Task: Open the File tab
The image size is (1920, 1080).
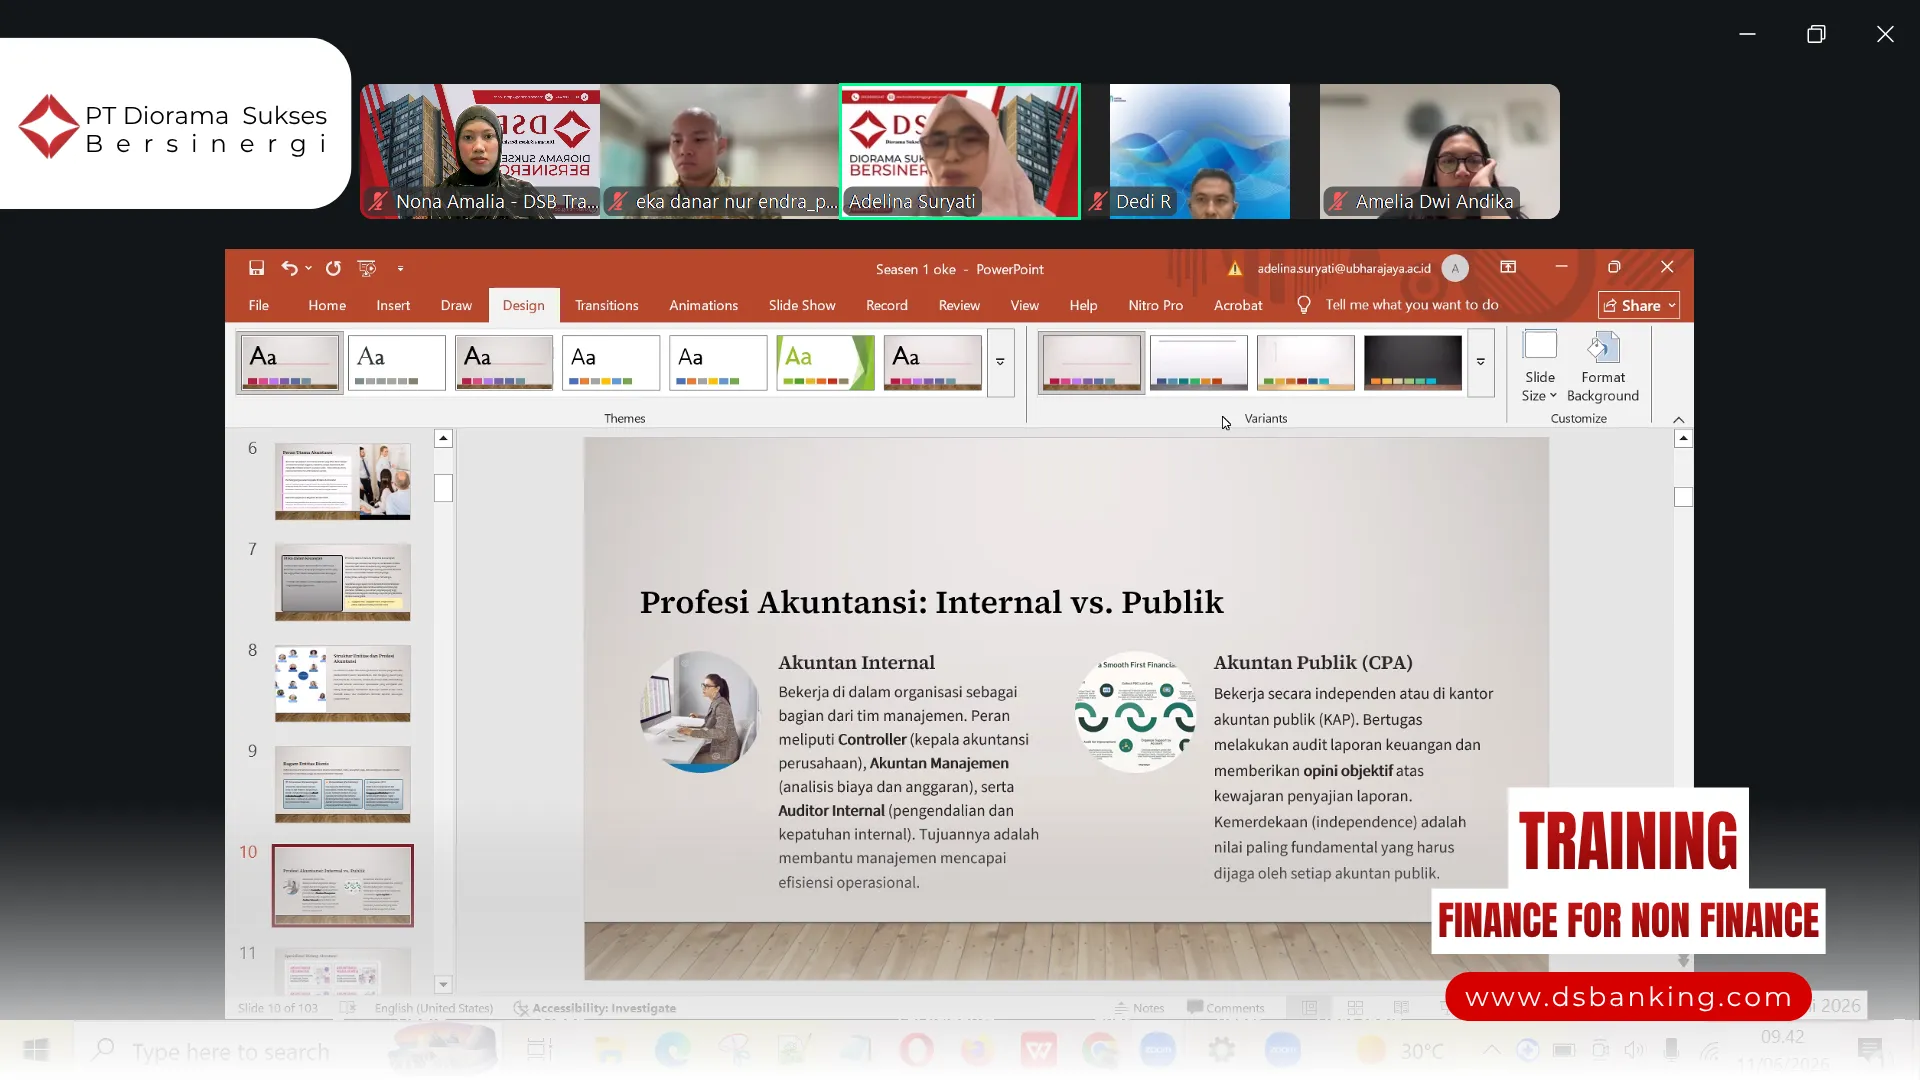Action: pyautogui.click(x=258, y=305)
